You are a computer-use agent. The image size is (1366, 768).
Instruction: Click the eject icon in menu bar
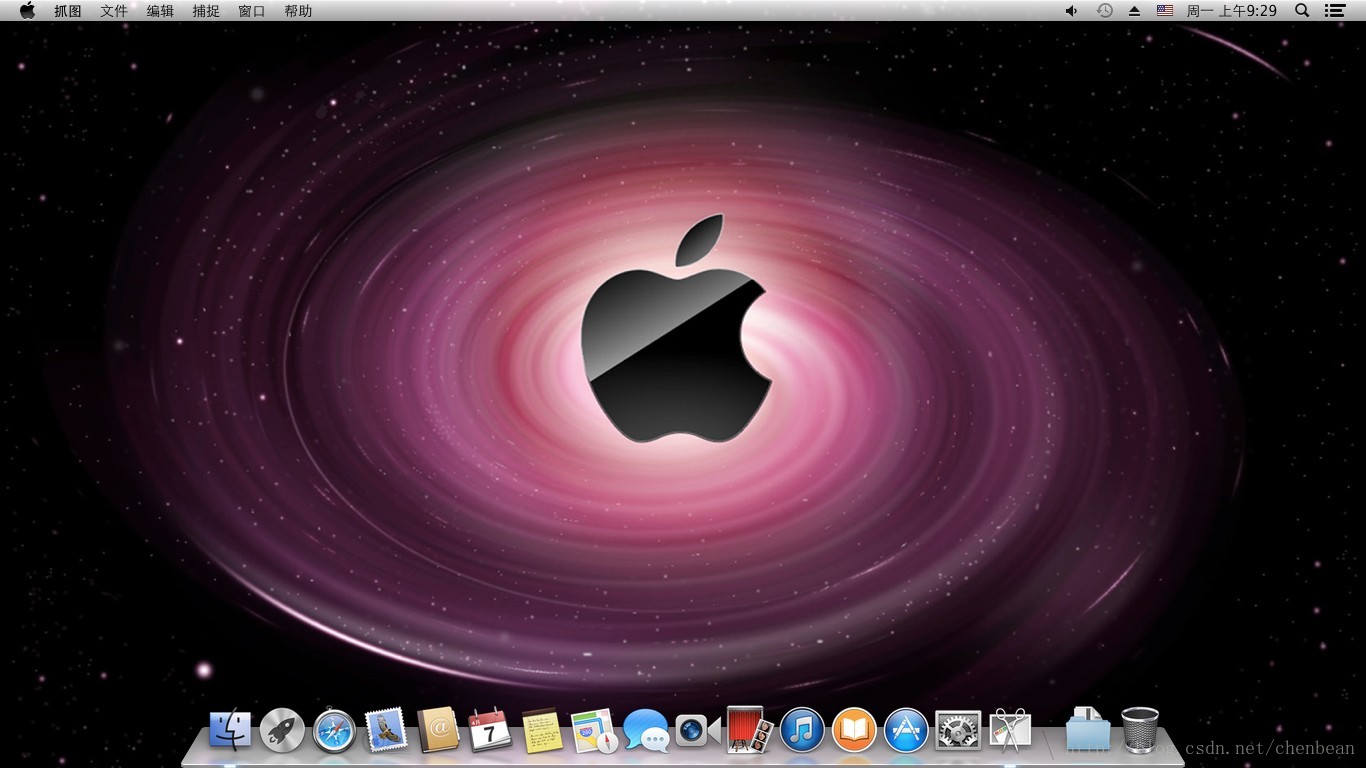coord(1134,10)
